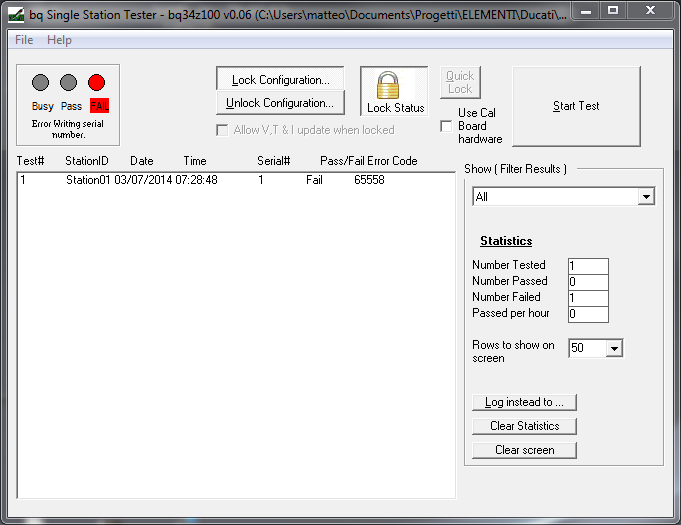The height and width of the screenshot is (525, 681).
Task: Click the Error Writing serial number message
Action: pos(68,129)
